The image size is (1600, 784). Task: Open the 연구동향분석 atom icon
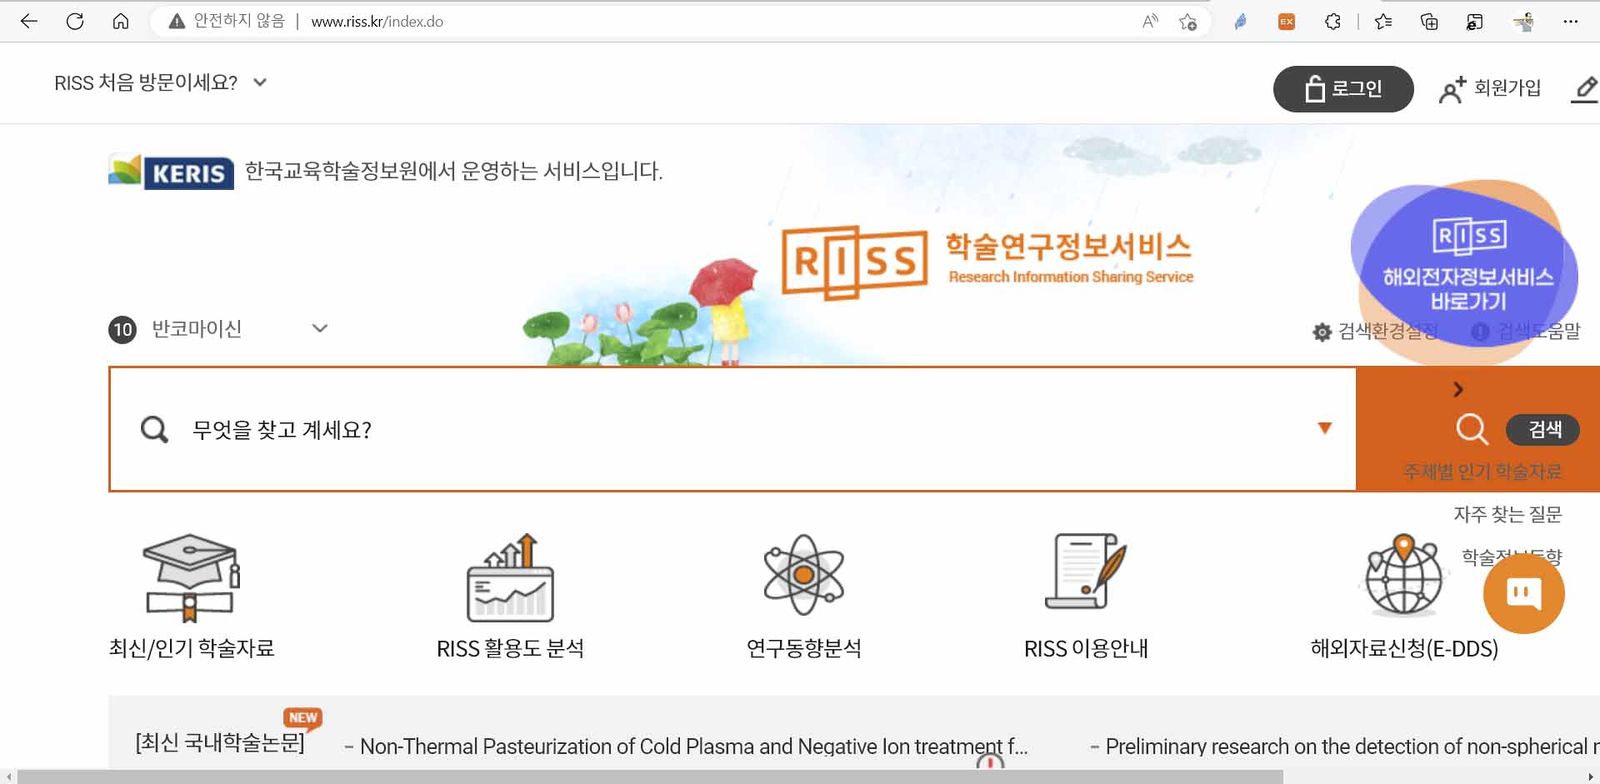tap(803, 575)
